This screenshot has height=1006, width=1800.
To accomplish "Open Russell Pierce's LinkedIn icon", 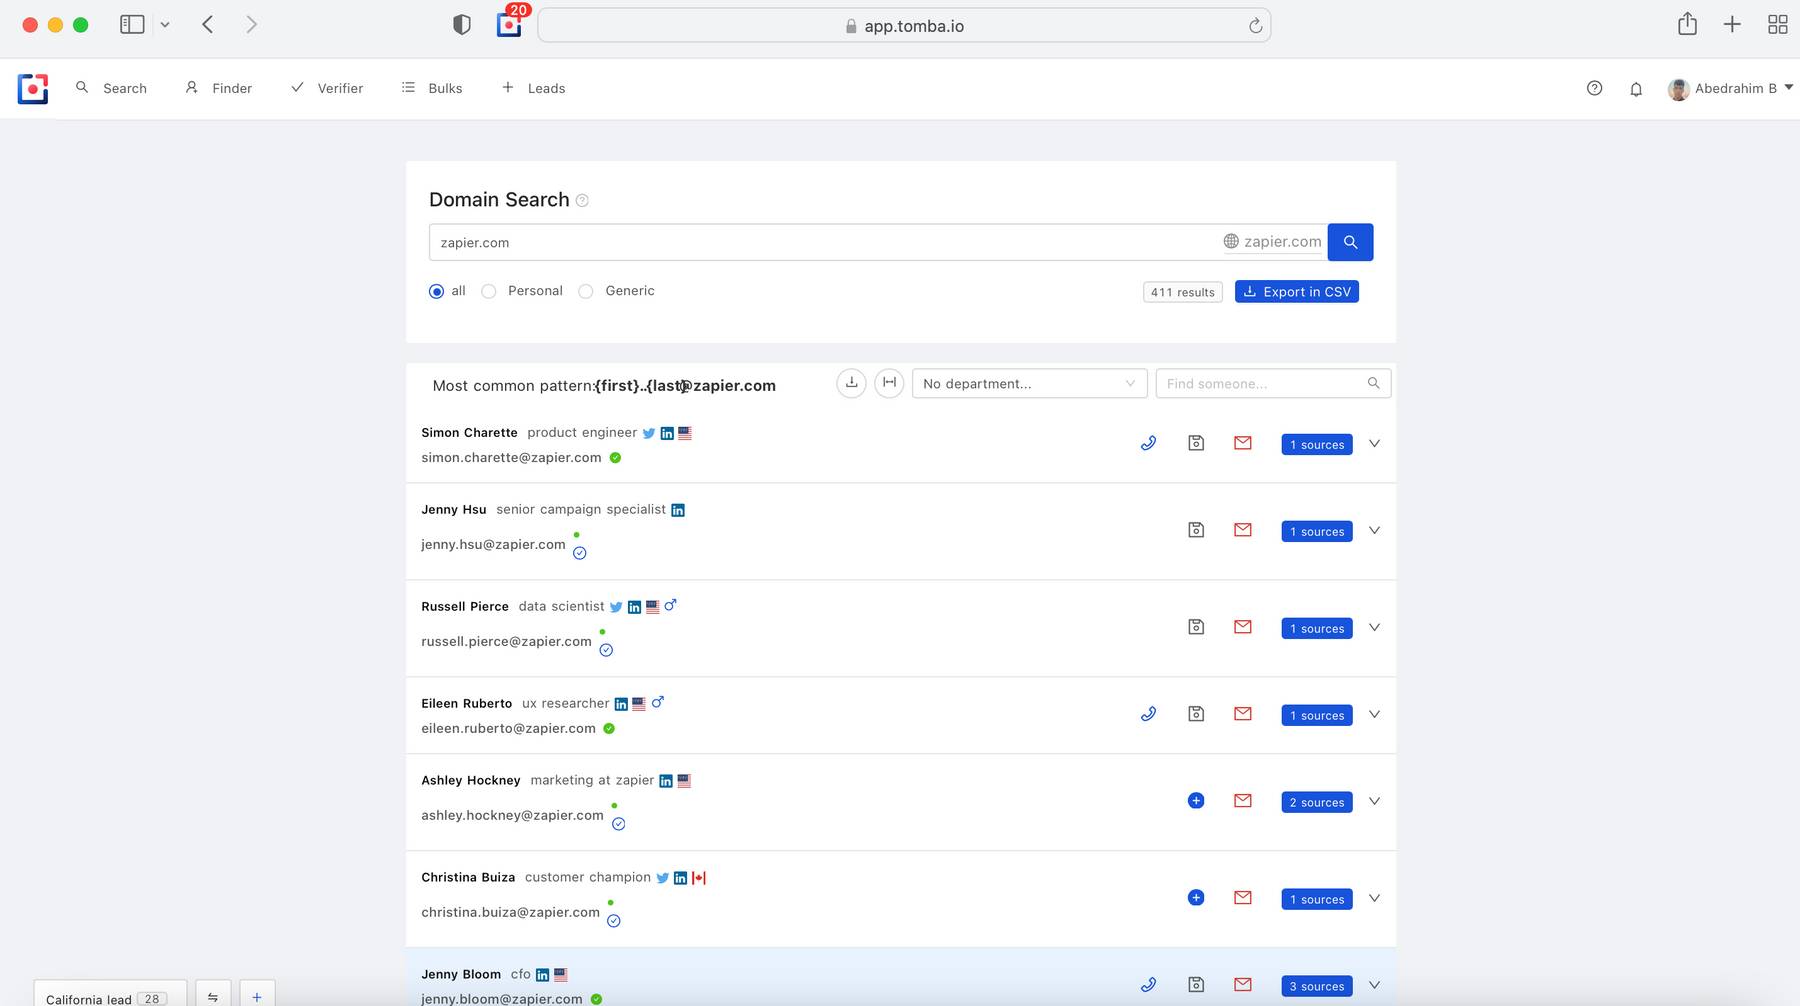I will [634, 607].
